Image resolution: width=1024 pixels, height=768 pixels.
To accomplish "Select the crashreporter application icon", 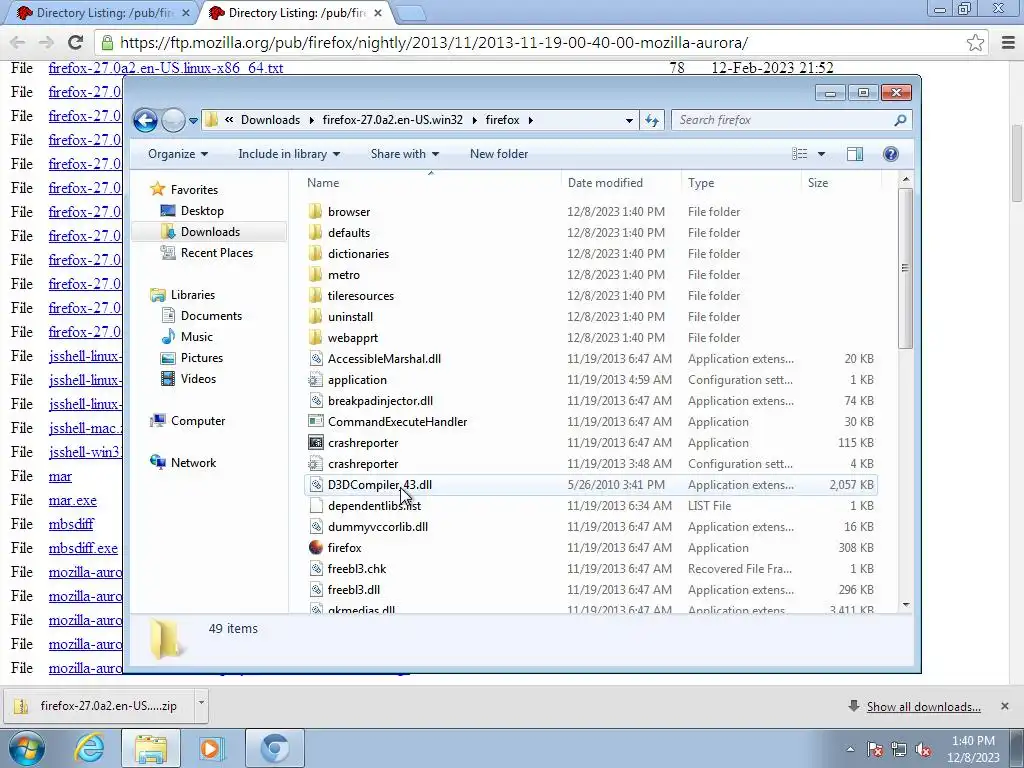I will pos(315,442).
